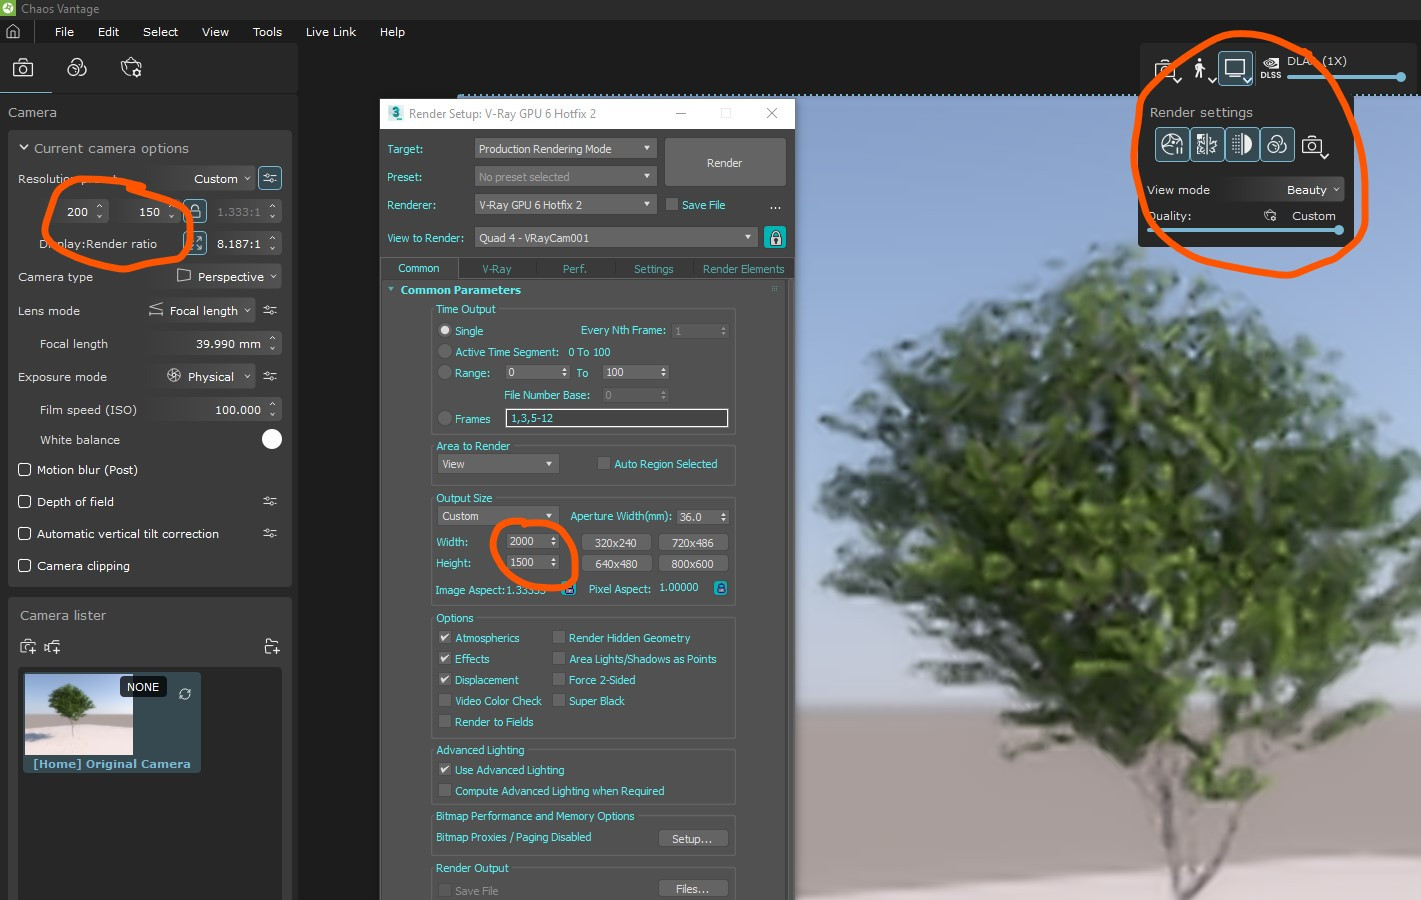This screenshot has width=1421, height=900.
Task: Adjust the DLSS scale slider
Action: 1347,77
